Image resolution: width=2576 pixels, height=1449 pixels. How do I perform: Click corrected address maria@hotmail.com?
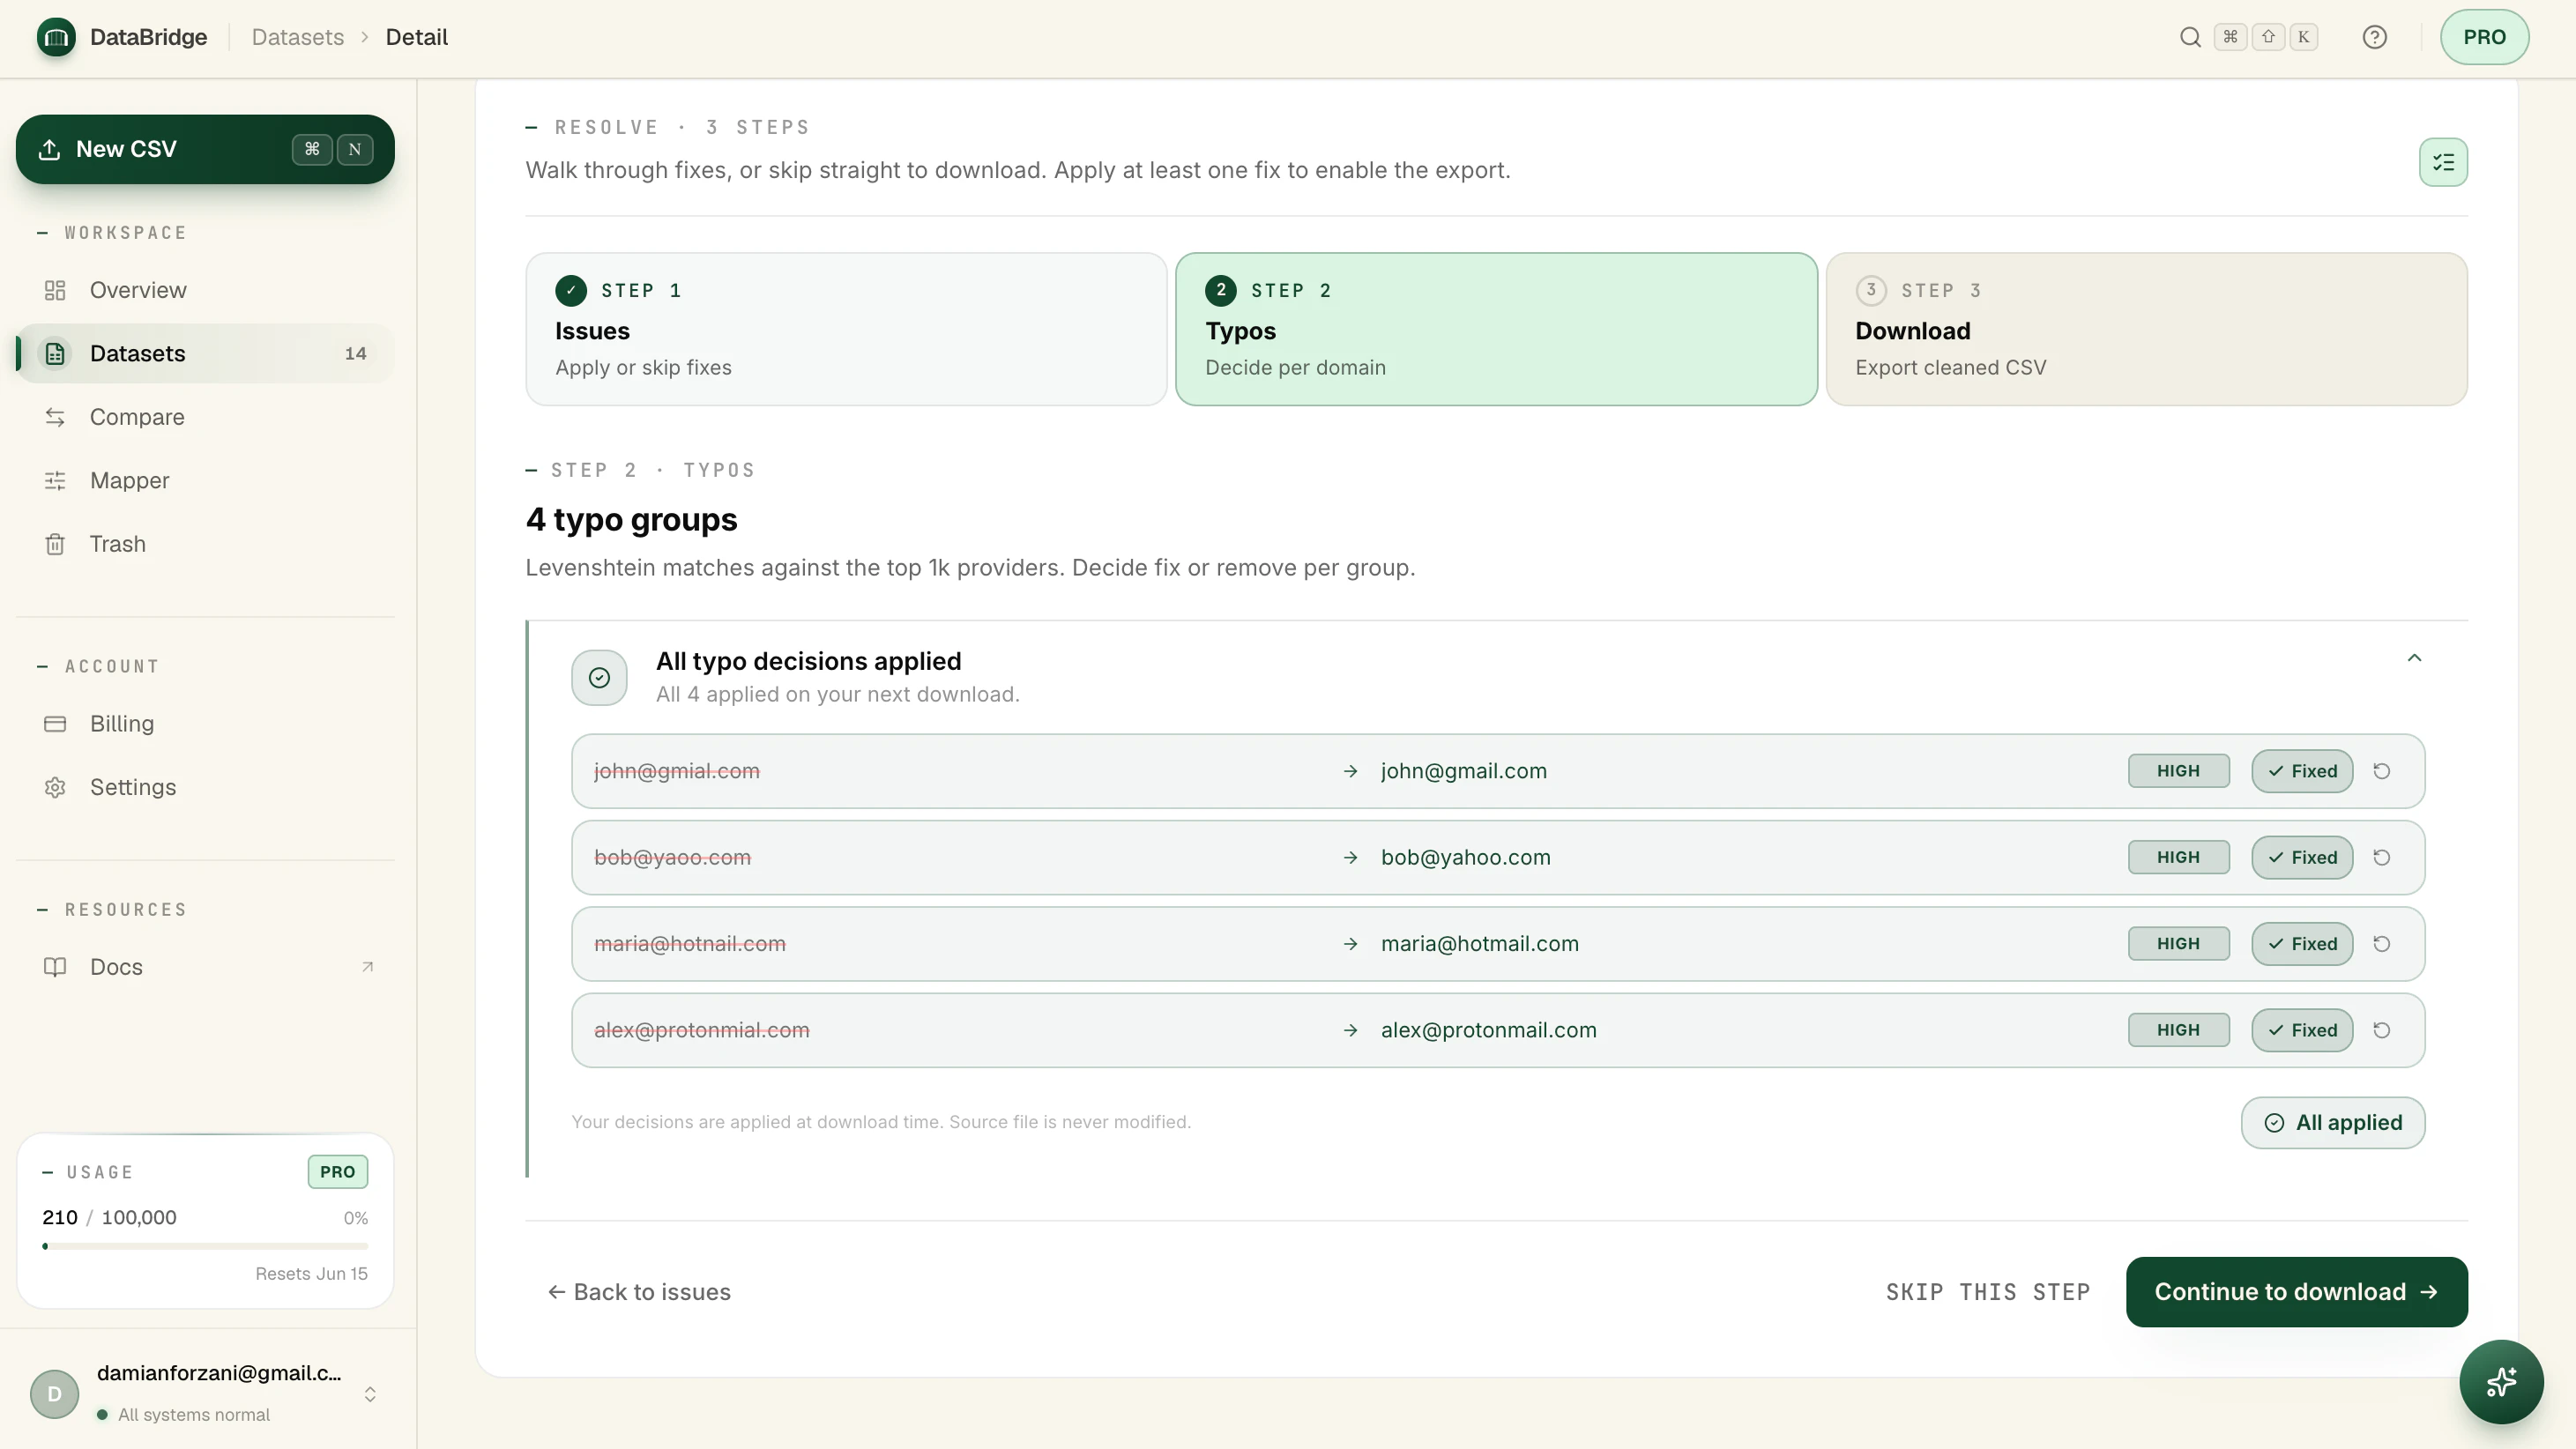click(1479, 944)
